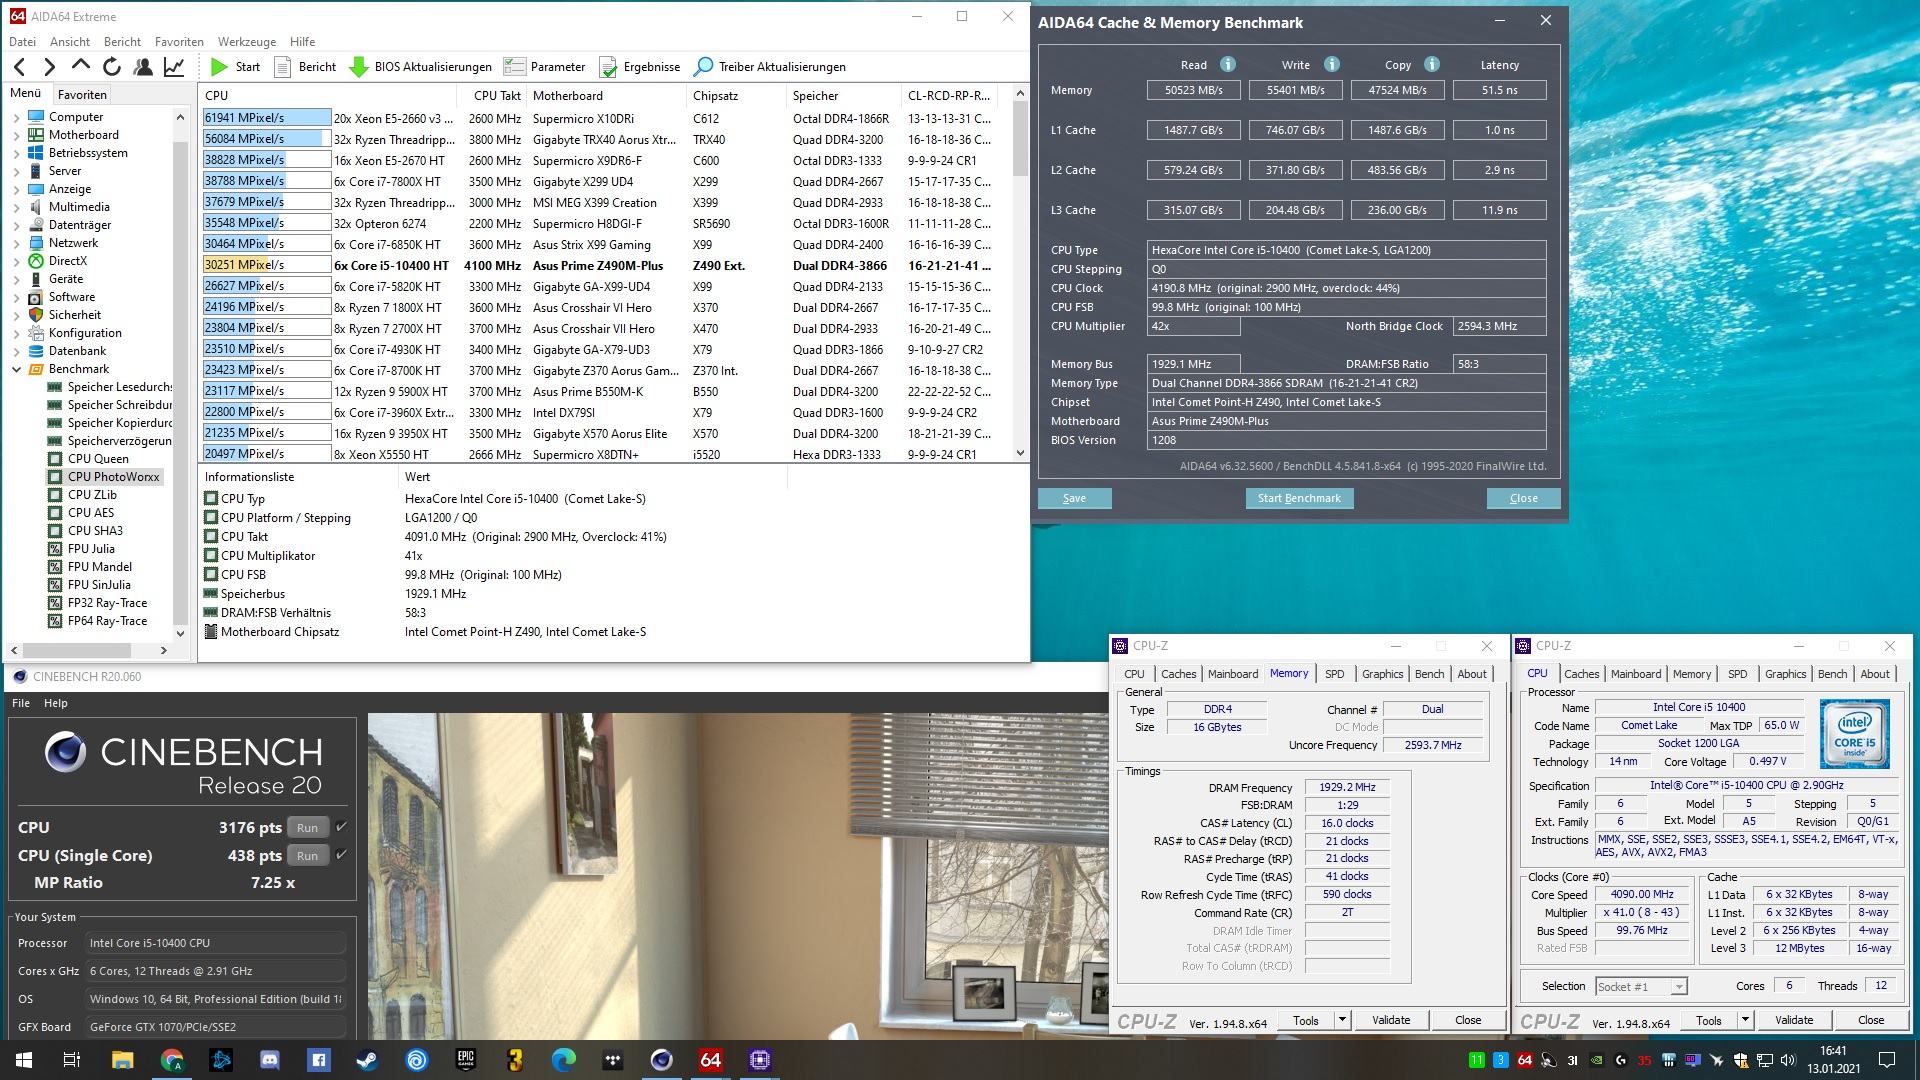This screenshot has width=1920, height=1080.
Task: Click the refresh icon in AIDA64 toolbar
Action: click(112, 67)
